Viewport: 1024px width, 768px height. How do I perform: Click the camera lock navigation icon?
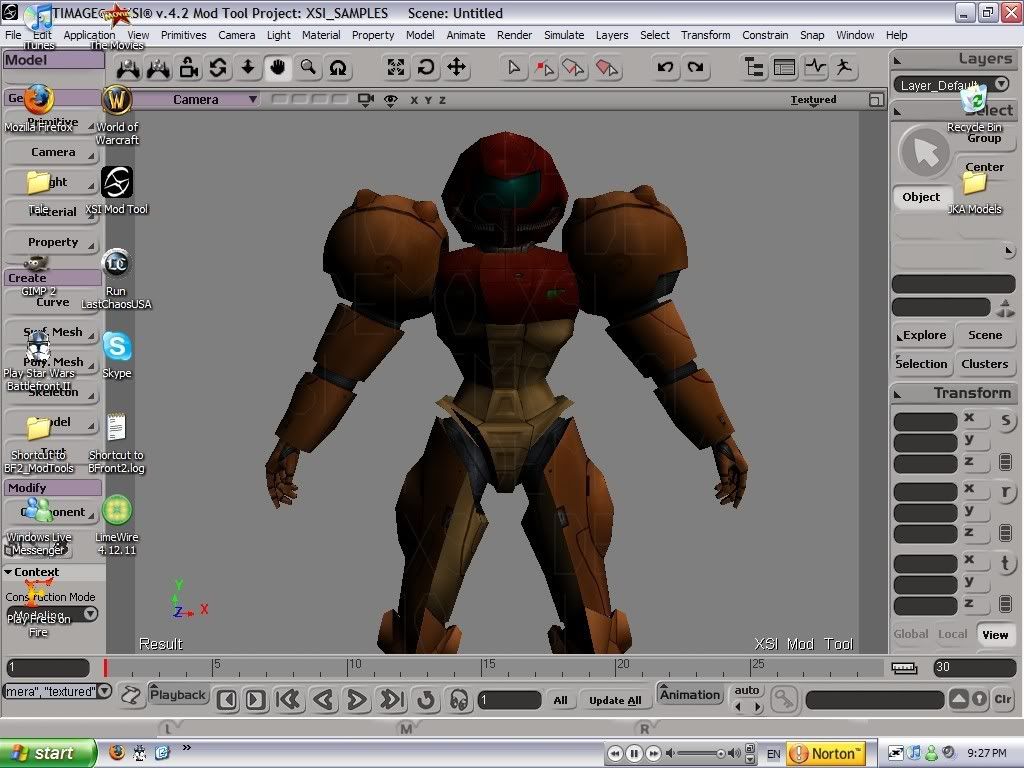tap(188, 67)
